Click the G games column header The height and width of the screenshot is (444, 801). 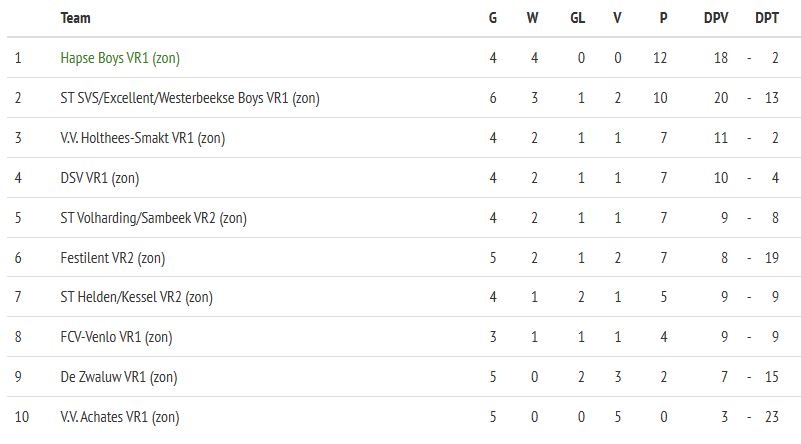(493, 18)
